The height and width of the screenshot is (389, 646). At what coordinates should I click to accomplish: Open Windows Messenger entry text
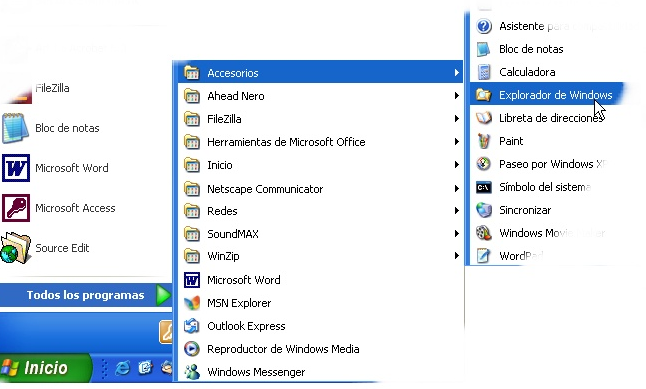coord(256,373)
